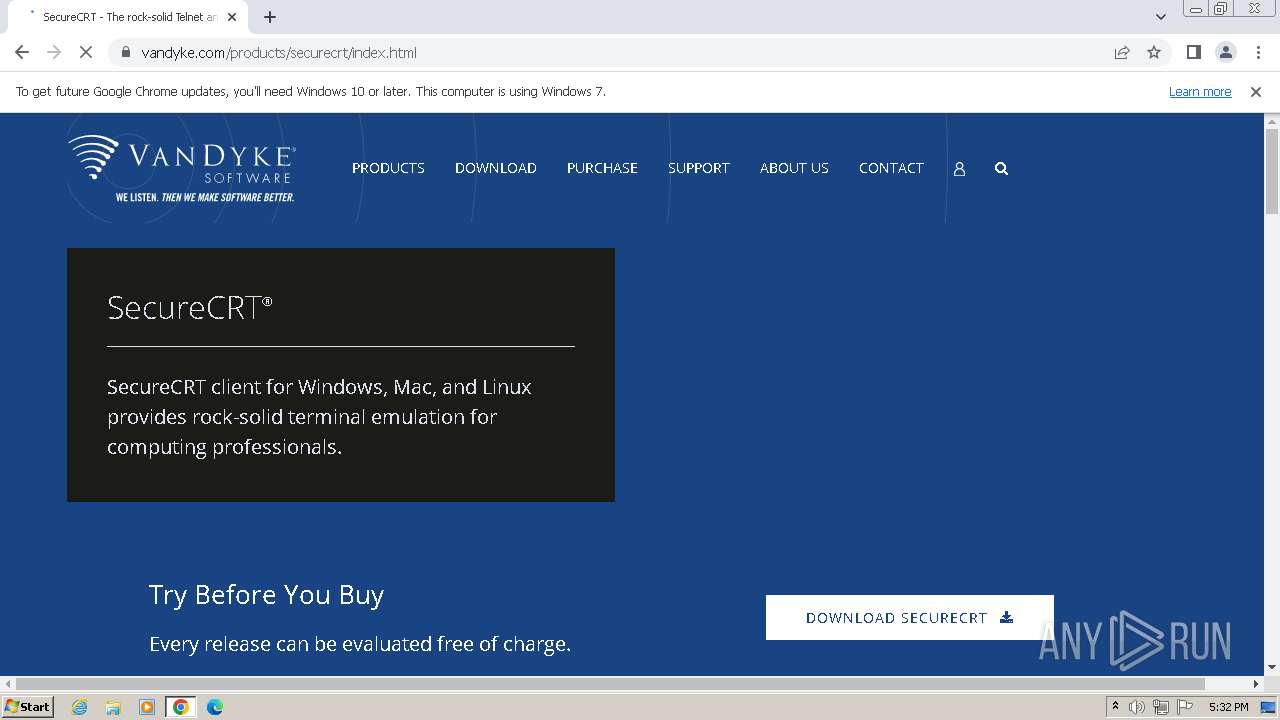Open the site search magnifier icon
Screen dimensions: 1280x720
point(1001,169)
